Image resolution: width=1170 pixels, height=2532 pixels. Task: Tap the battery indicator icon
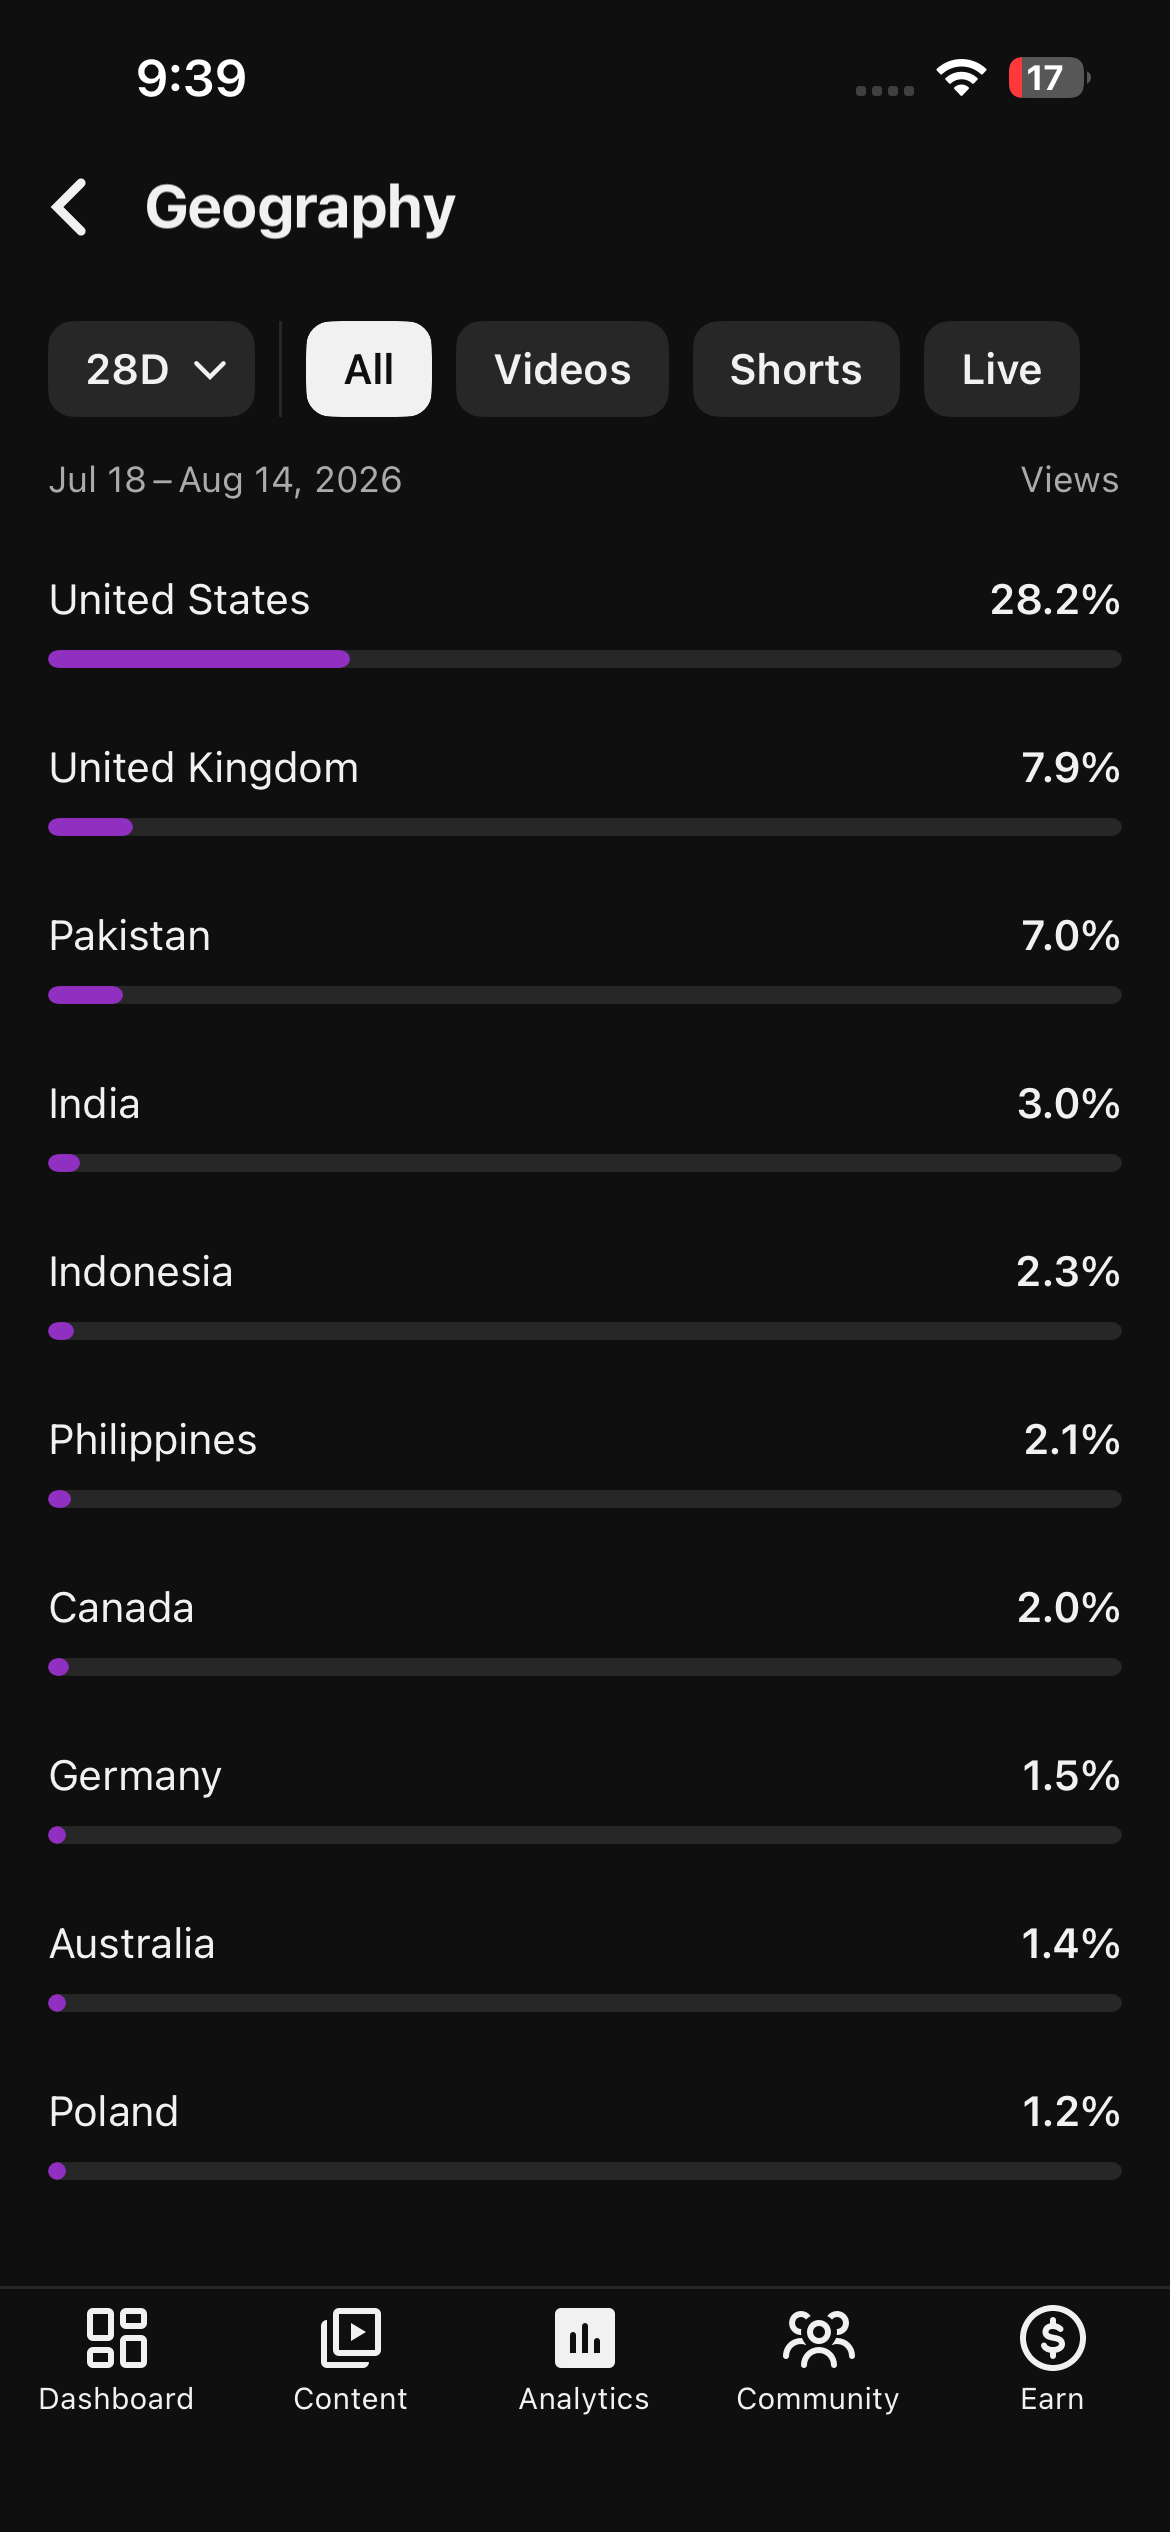tap(1048, 78)
